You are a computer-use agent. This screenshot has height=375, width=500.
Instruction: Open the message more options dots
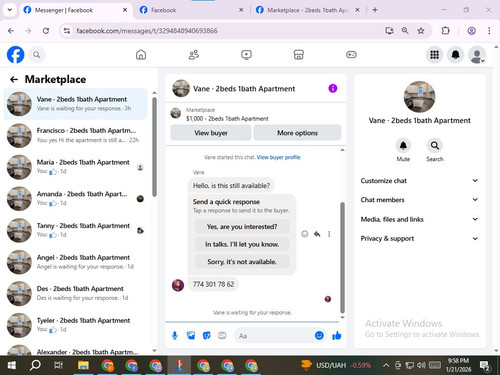click(x=329, y=234)
